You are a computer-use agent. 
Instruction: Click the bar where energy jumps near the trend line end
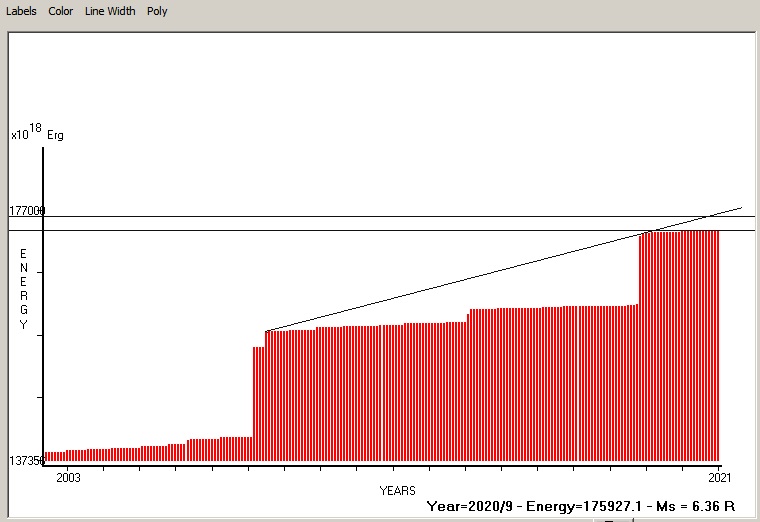[x=641, y=345]
